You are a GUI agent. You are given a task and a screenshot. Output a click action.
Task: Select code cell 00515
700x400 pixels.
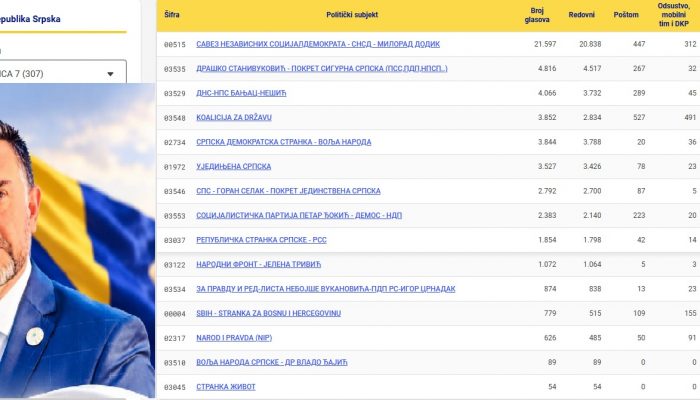(x=175, y=45)
